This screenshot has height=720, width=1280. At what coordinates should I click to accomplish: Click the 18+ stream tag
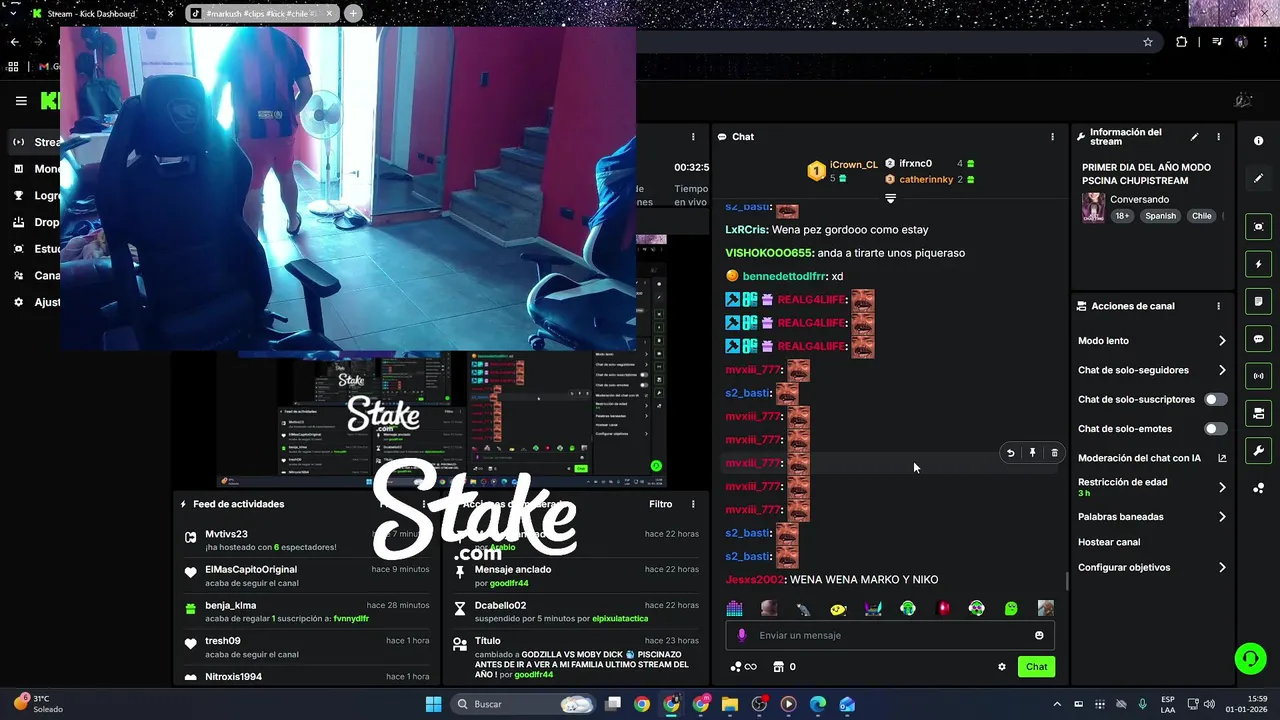point(1122,216)
